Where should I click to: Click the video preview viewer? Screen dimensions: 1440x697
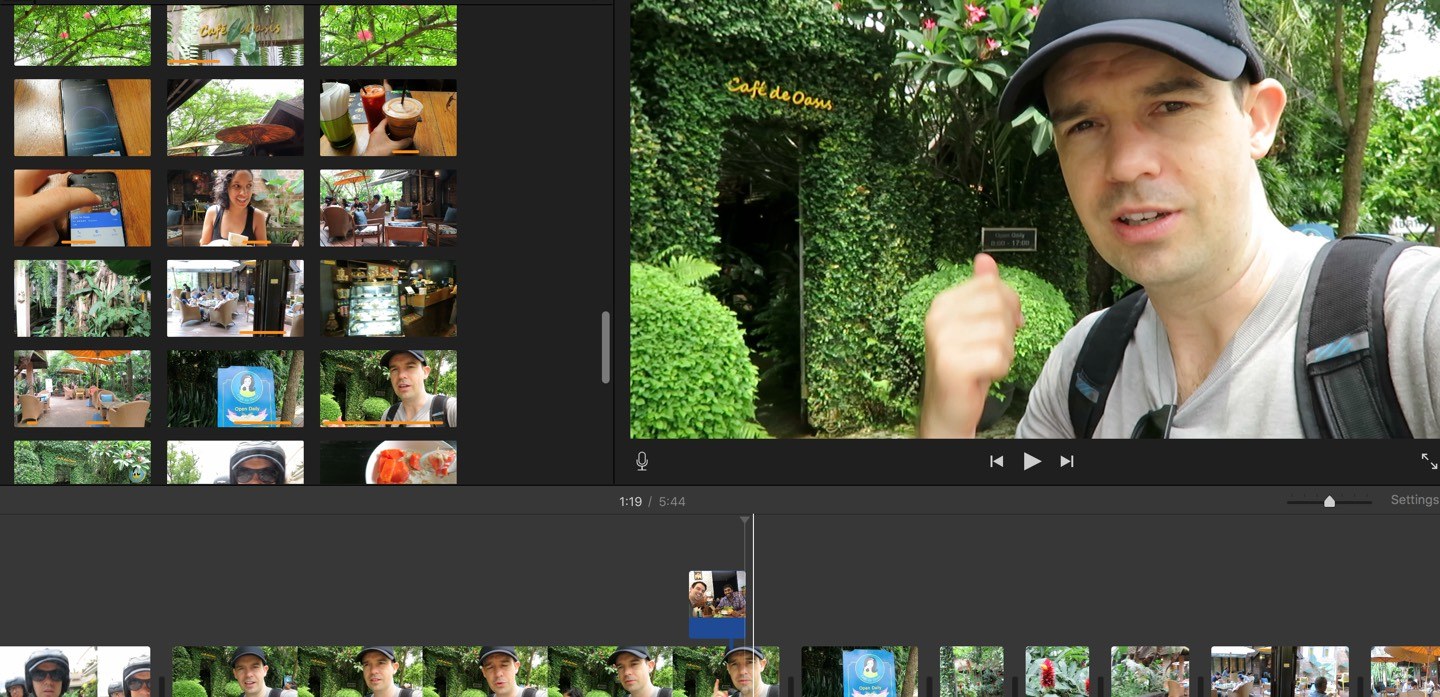tap(1035, 219)
